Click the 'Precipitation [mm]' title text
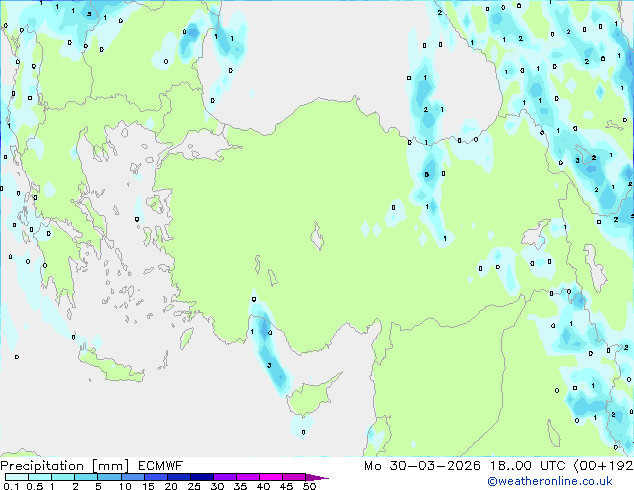This screenshot has height=490, width=634. (x=65, y=466)
